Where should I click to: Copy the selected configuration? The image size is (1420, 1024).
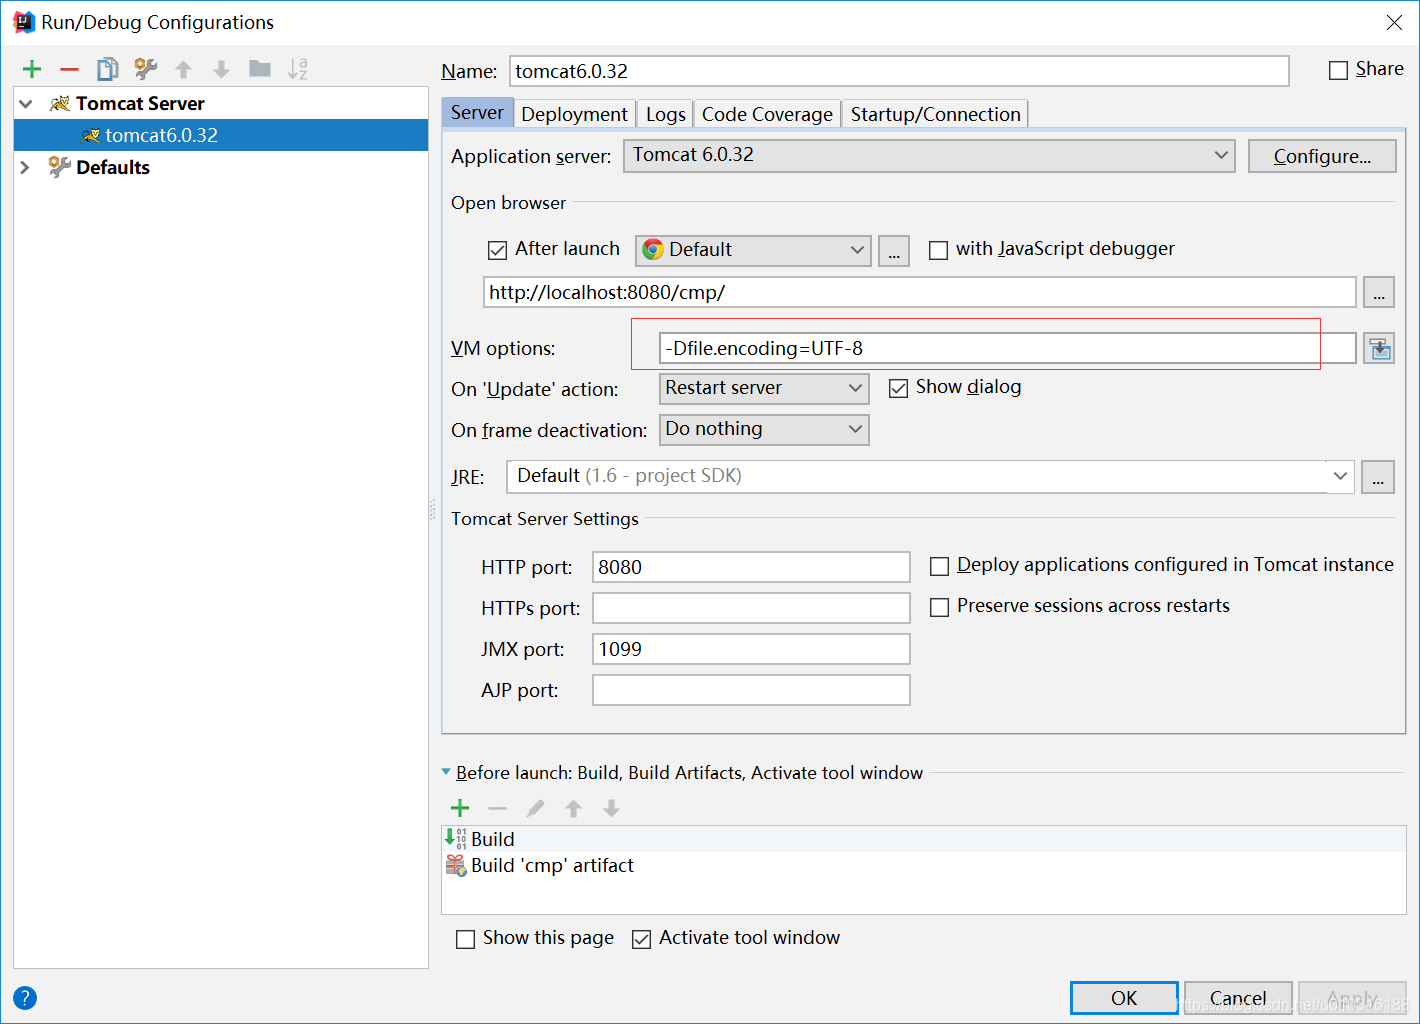pyautogui.click(x=107, y=69)
